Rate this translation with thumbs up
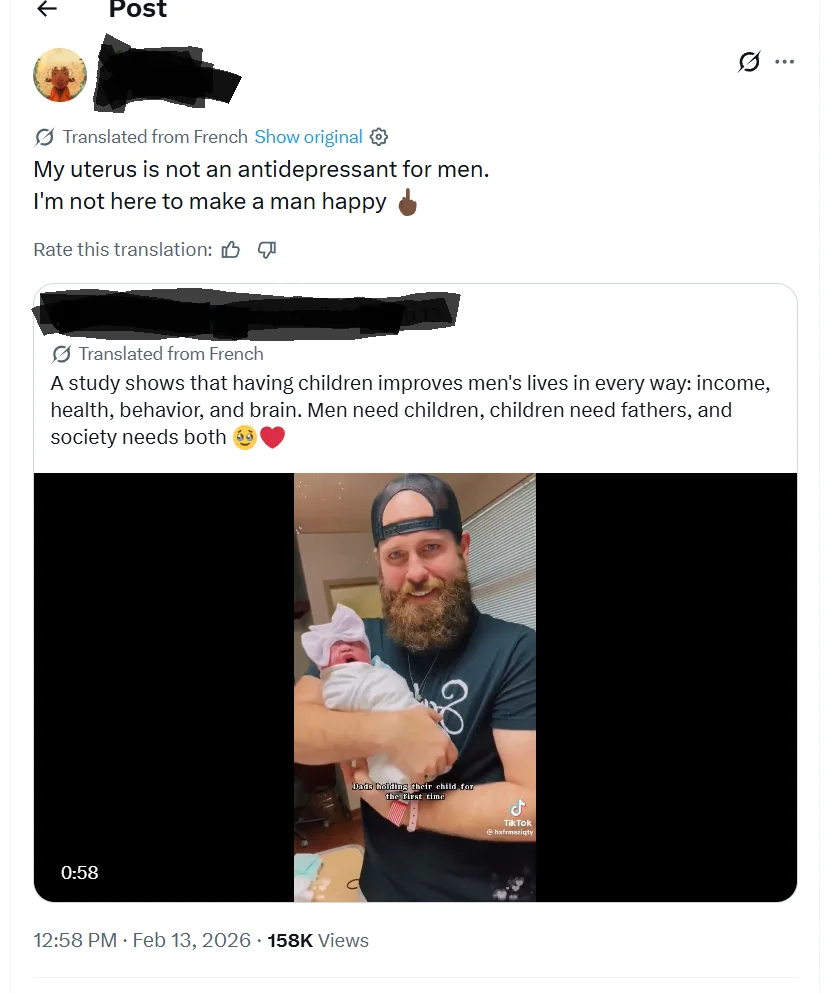This screenshot has width=835, height=993. click(231, 250)
